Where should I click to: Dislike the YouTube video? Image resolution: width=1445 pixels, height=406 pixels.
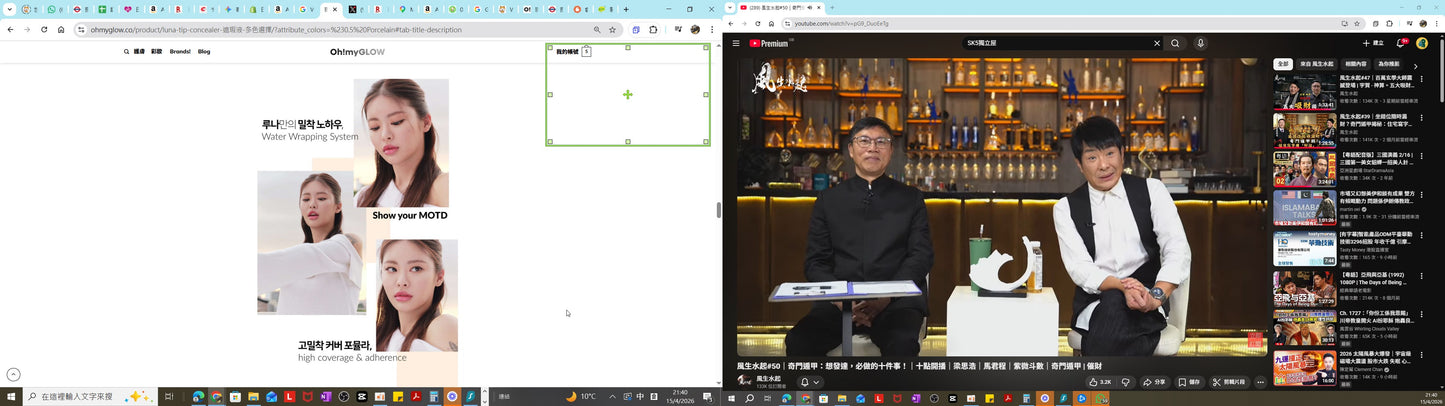tap(1125, 382)
